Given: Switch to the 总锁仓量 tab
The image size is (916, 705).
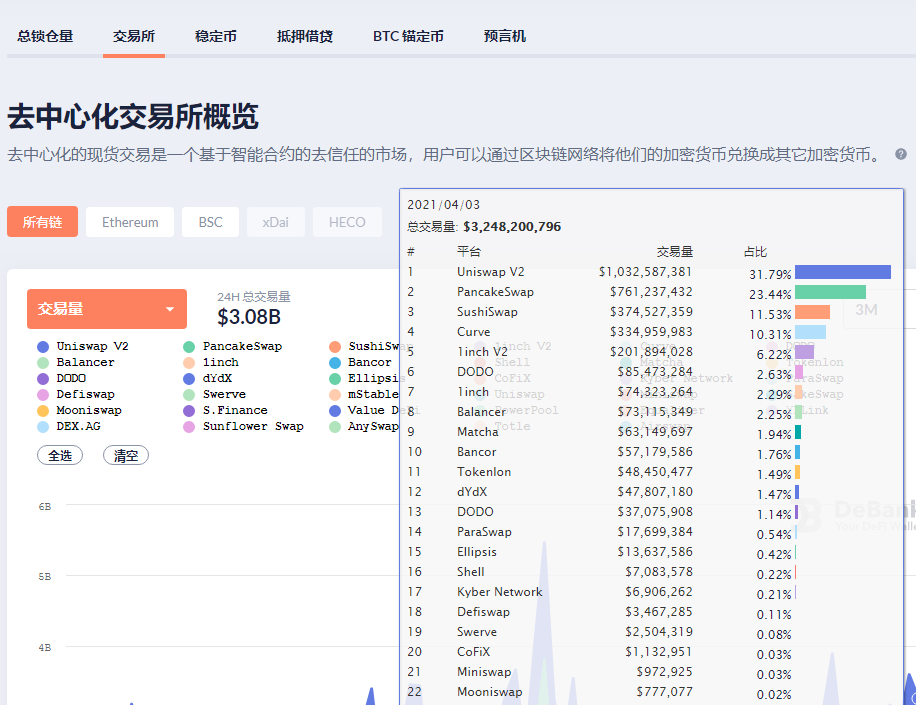Looking at the screenshot, I should click(46, 36).
